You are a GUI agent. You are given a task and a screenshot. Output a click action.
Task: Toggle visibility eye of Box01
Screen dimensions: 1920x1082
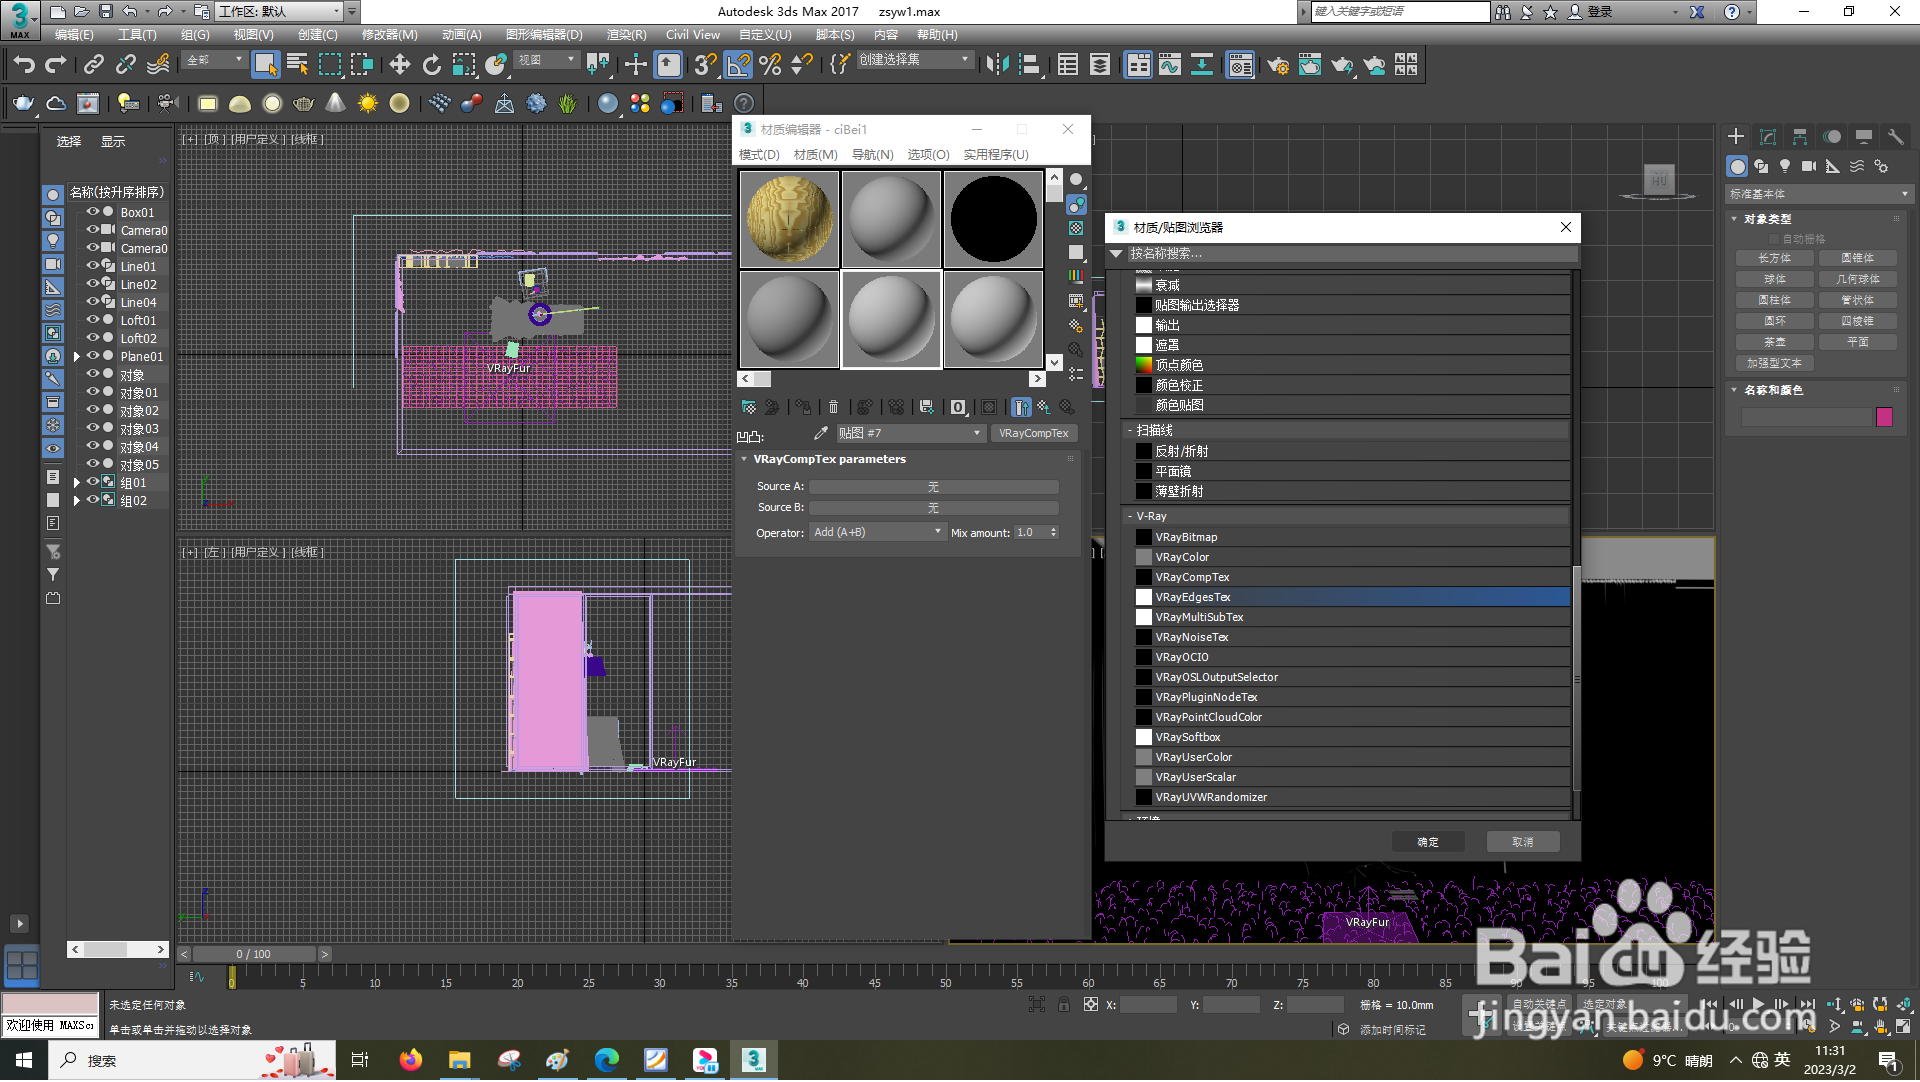click(x=93, y=212)
